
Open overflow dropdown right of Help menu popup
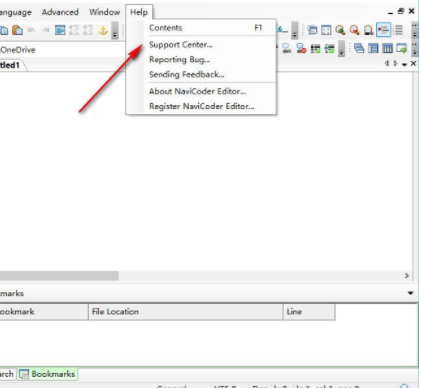click(295, 31)
